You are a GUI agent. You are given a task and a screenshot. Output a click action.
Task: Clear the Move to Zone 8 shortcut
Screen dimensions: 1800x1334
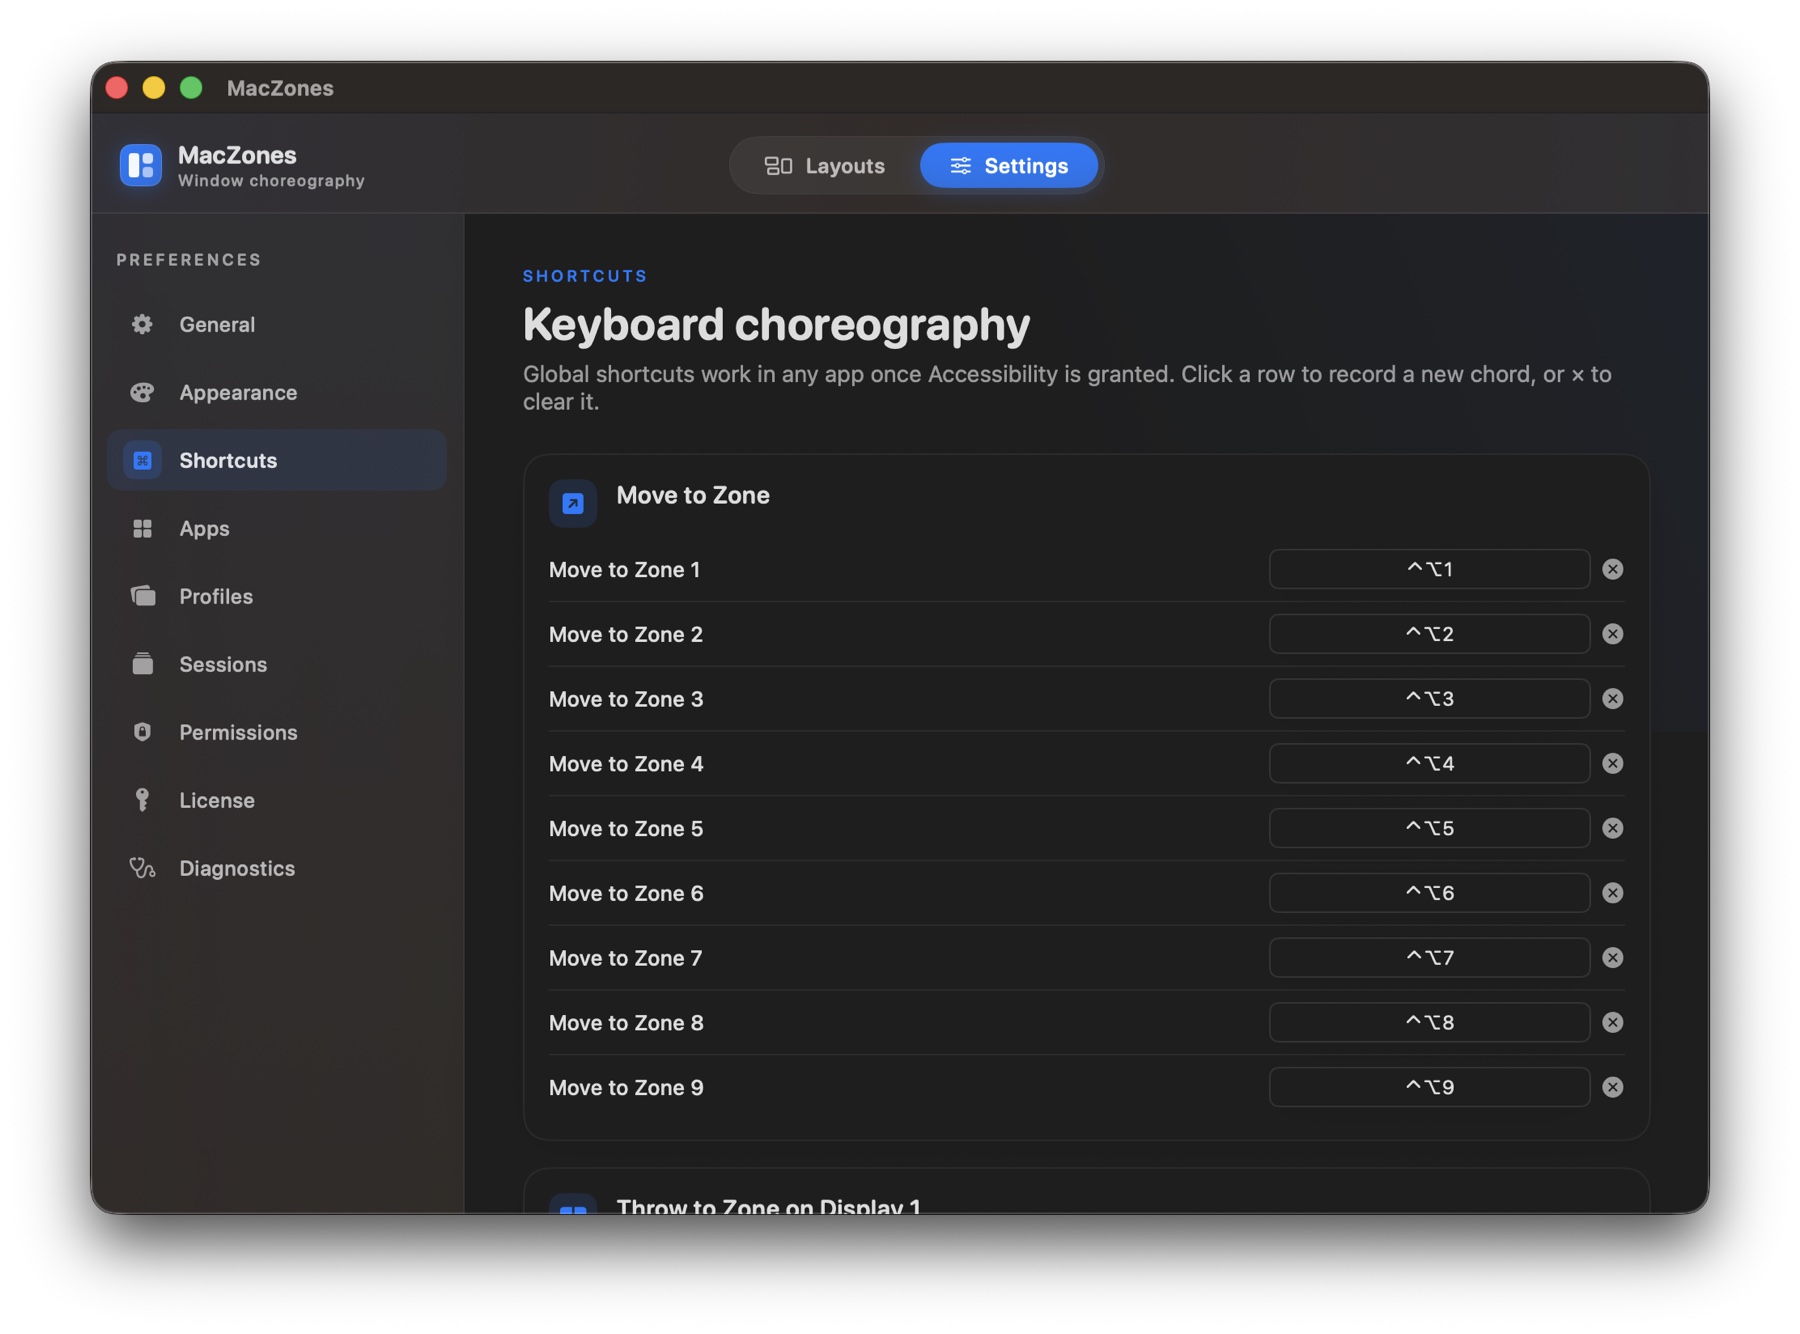(1612, 1022)
